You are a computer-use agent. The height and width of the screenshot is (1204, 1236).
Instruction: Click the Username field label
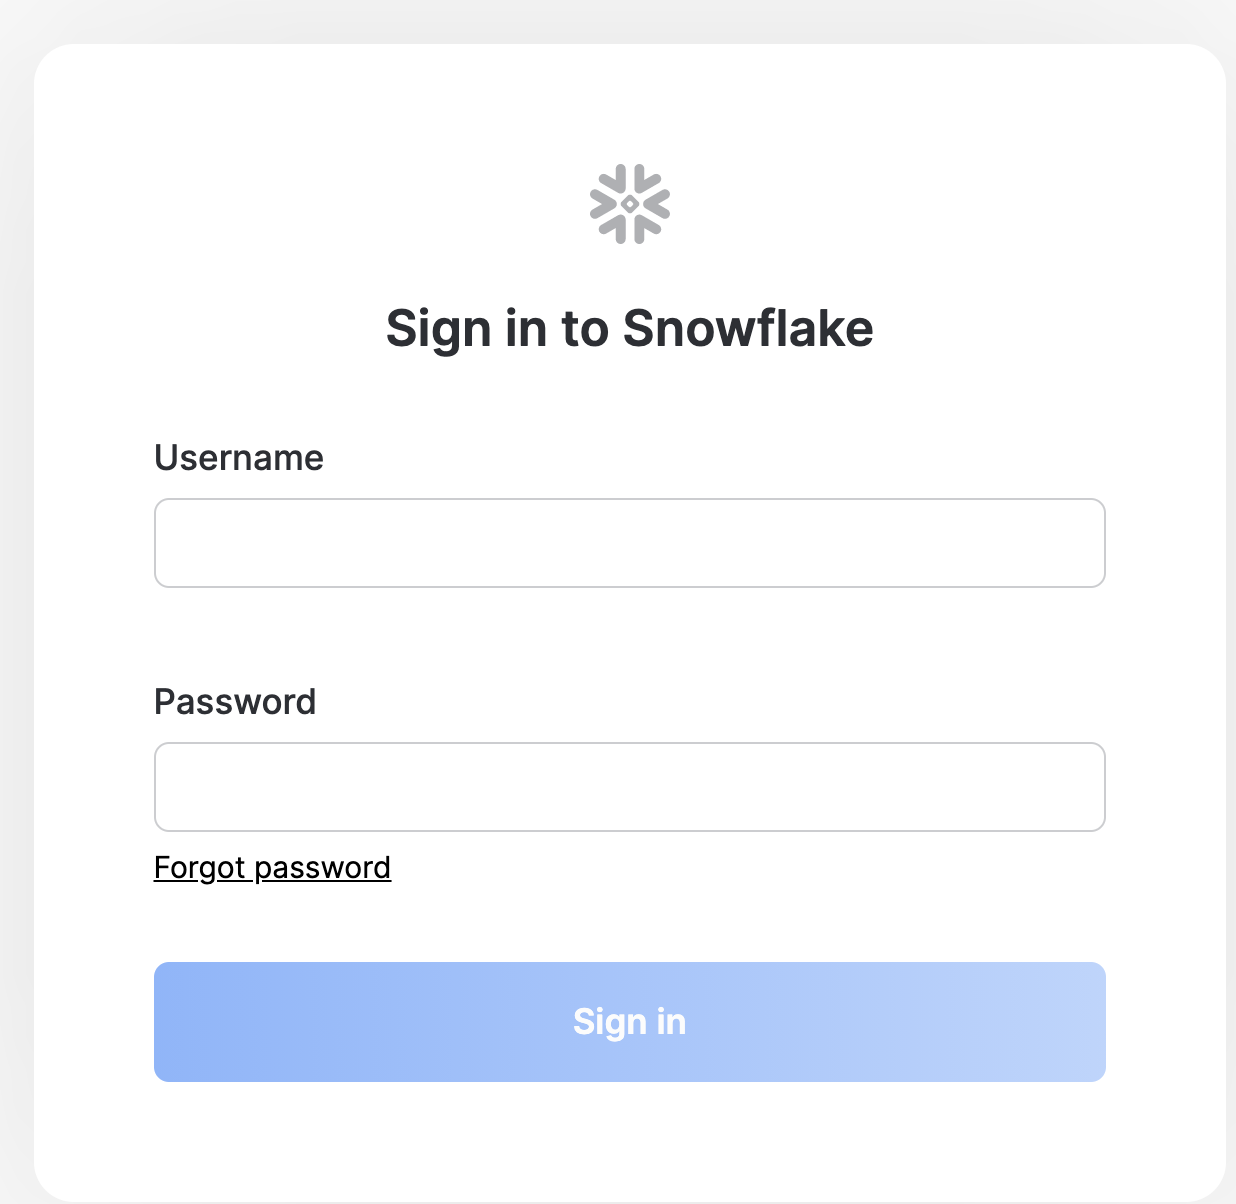(x=238, y=458)
